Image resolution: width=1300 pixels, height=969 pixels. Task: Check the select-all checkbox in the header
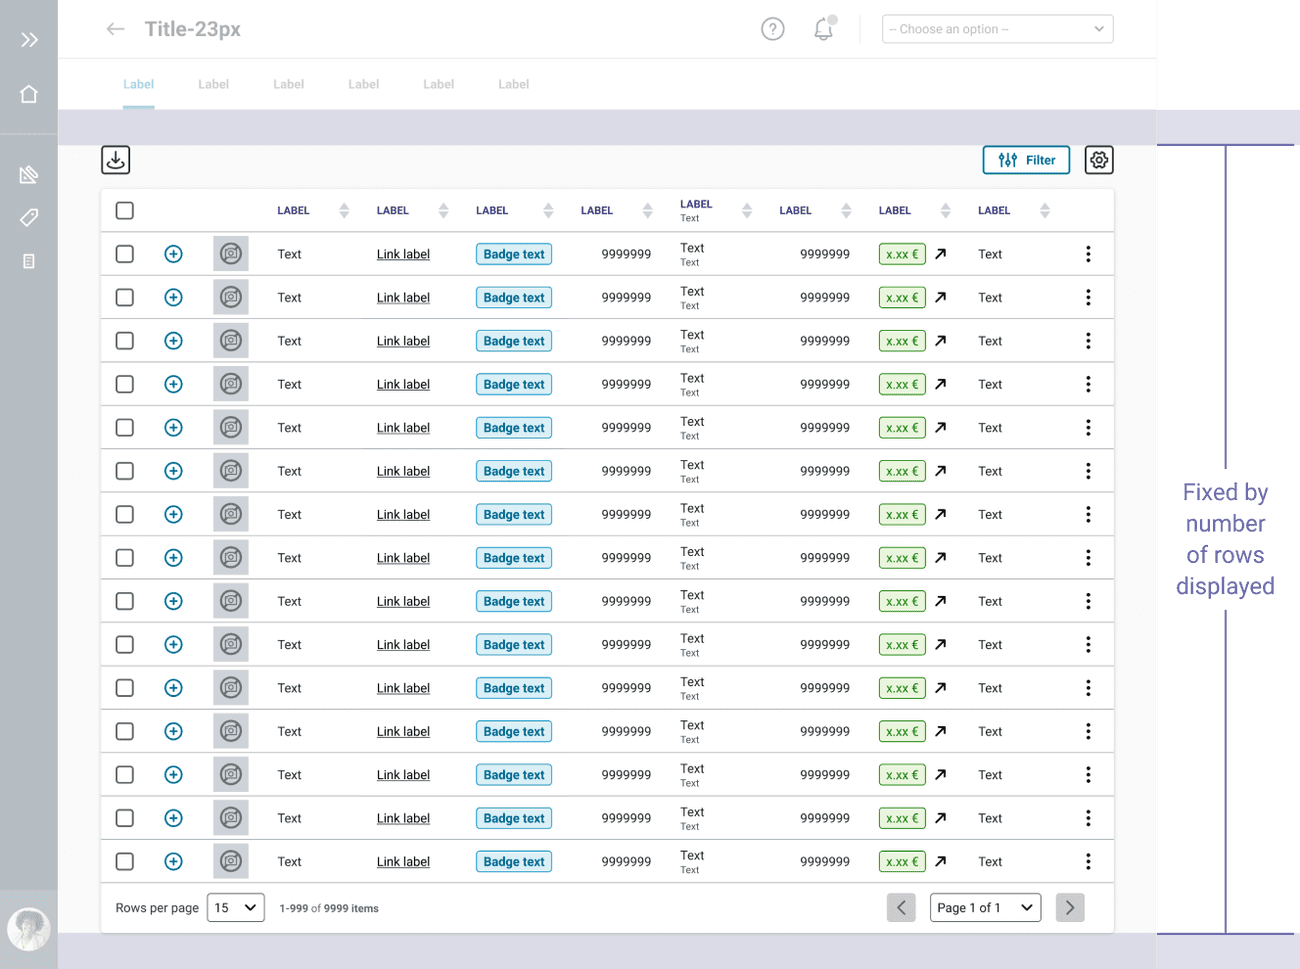click(124, 210)
